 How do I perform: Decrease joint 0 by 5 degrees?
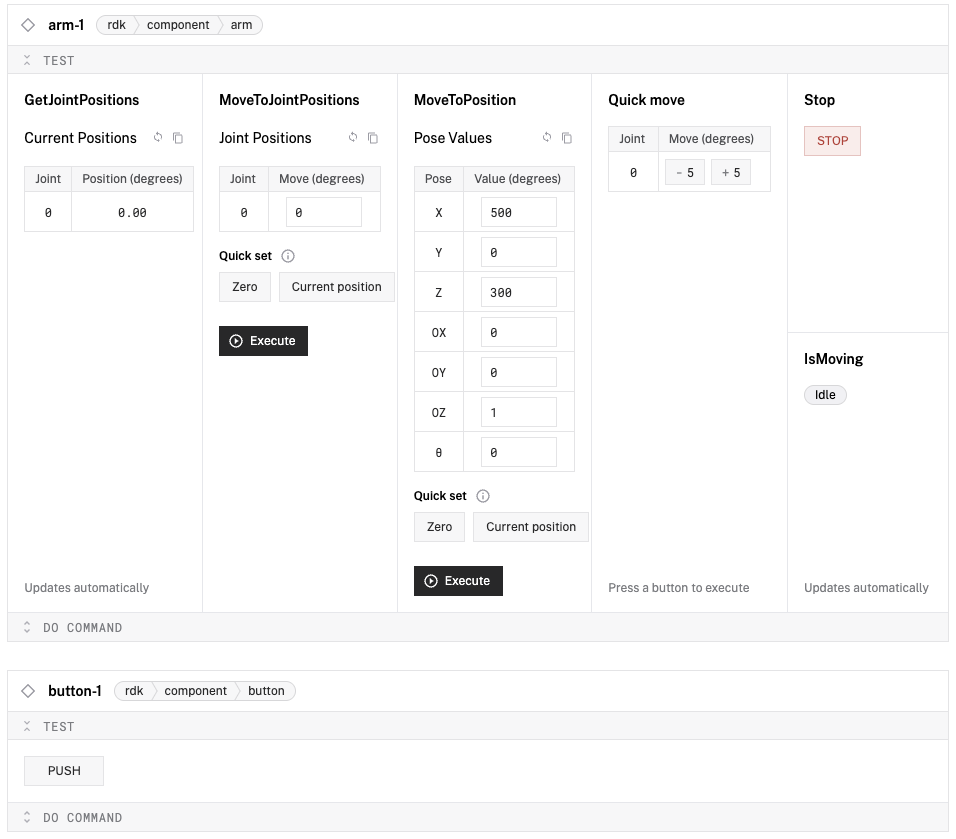(x=685, y=173)
